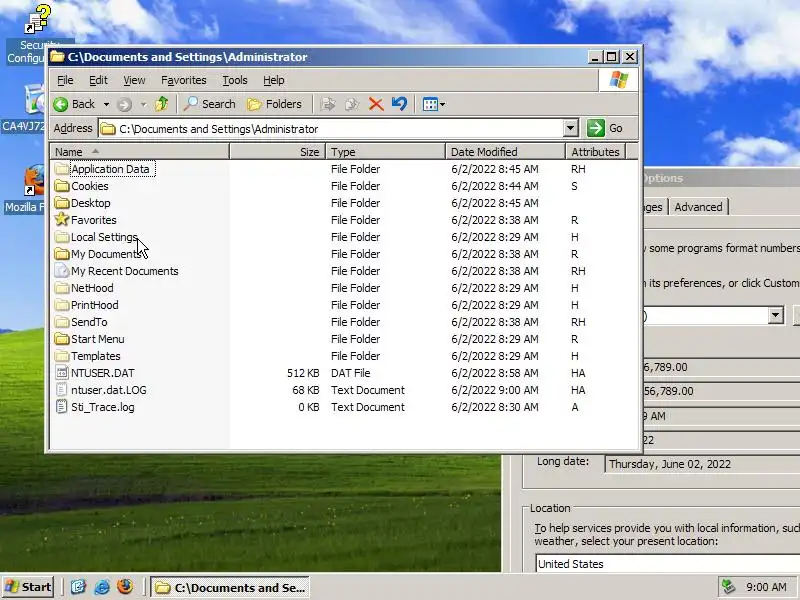Select the Local Settings folder icon
The height and width of the screenshot is (600, 800).
(x=62, y=237)
